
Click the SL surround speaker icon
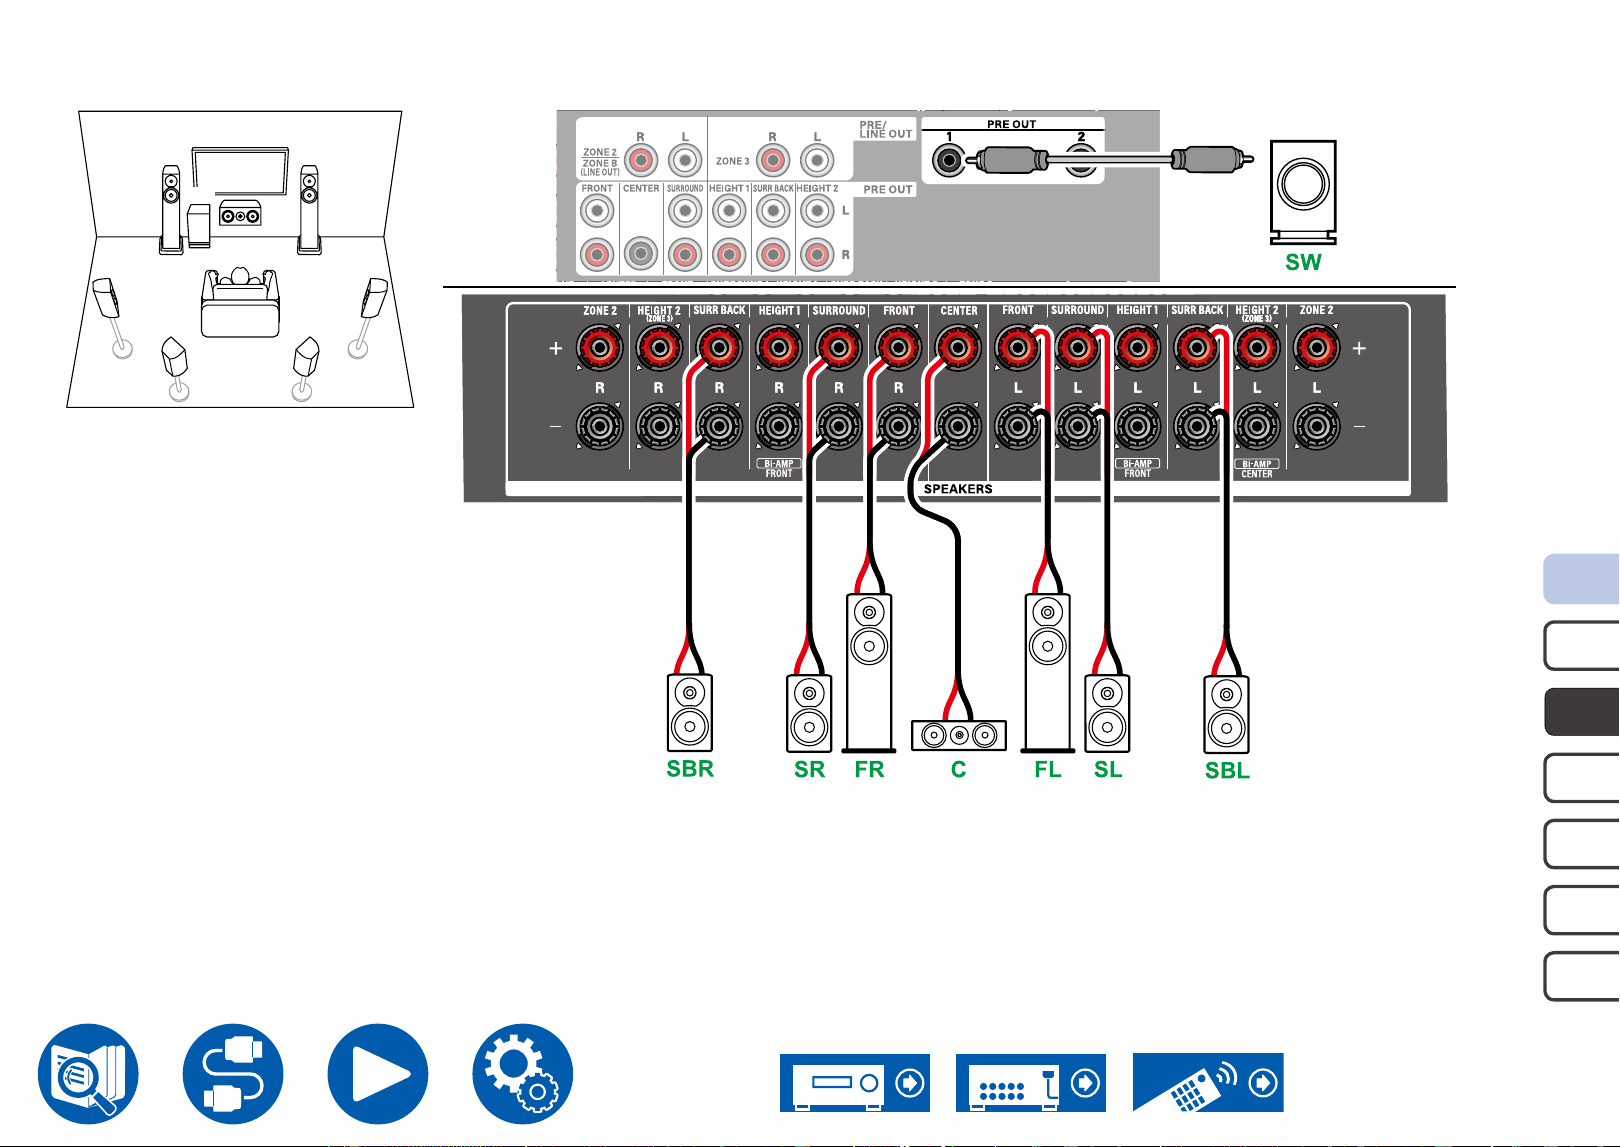(x=1107, y=714)
